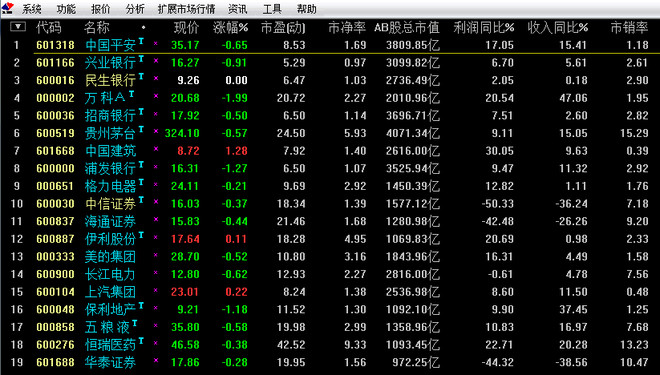Sort by the 市净率 column header

point(347,28)
